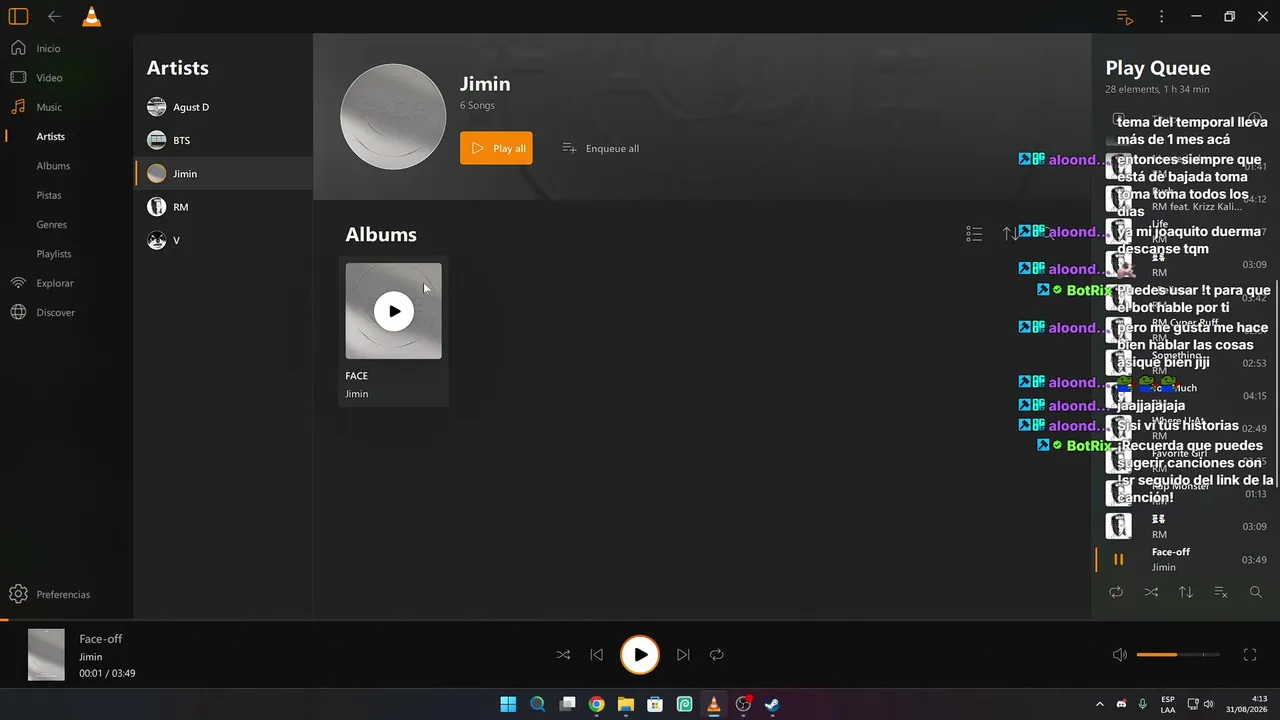Sort the play queue
Viewport: 1280px width, 720px height.
pyautogui.click(x=1186, y=592)
